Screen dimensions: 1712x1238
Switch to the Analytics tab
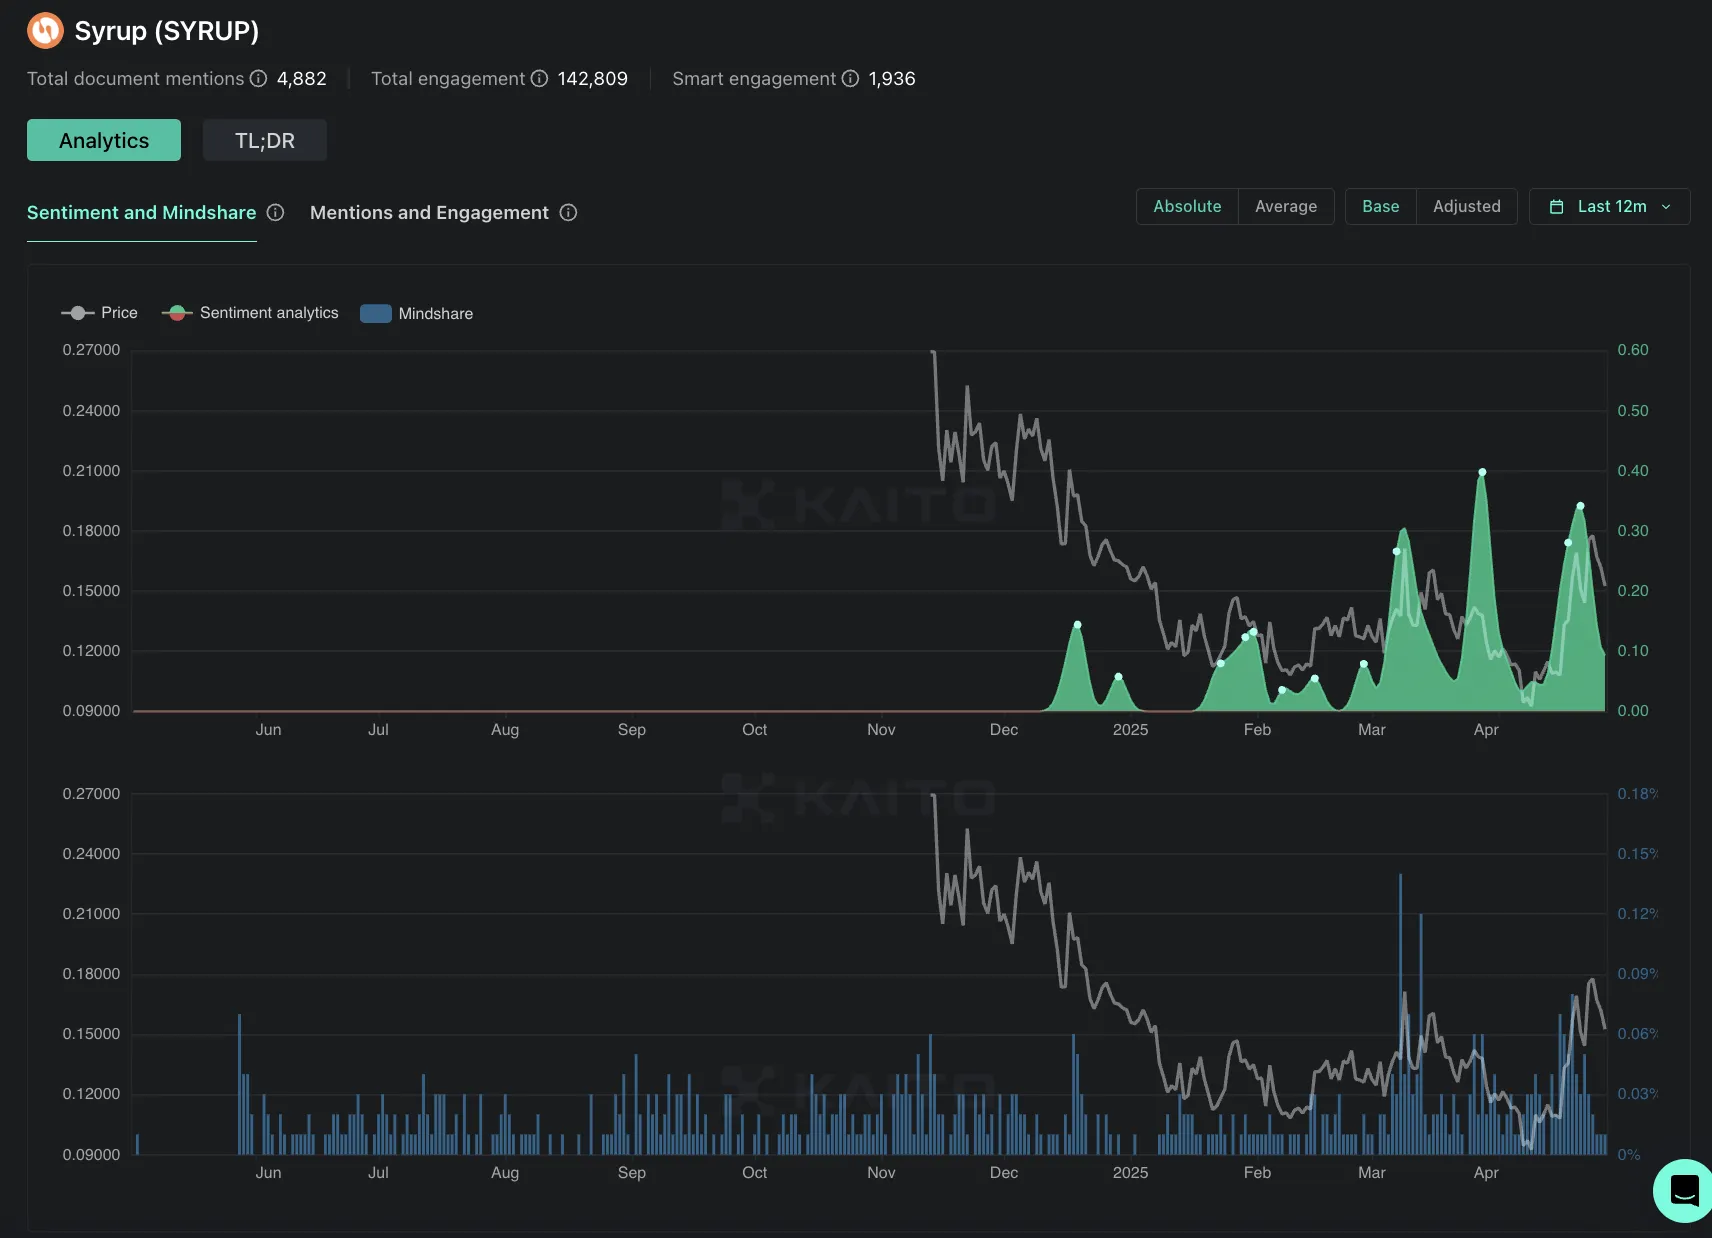point(104,140)
